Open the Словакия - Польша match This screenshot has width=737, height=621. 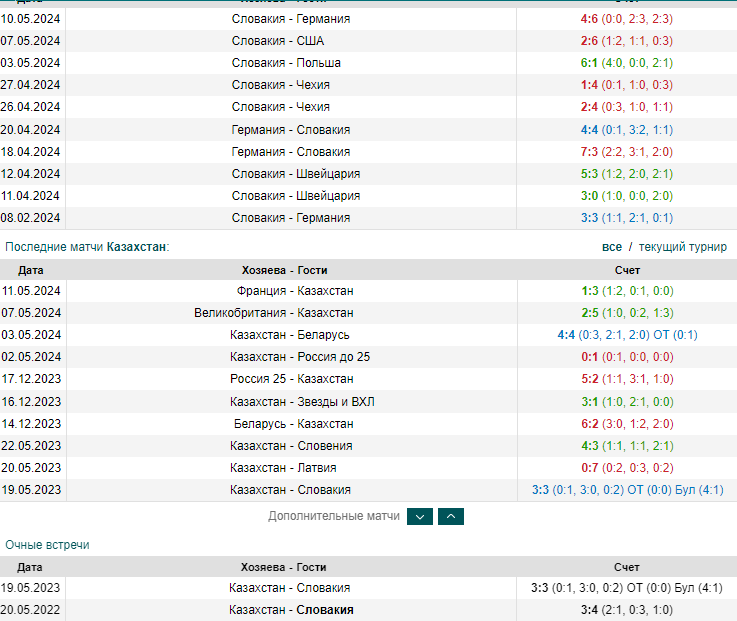tap(286, 63)
